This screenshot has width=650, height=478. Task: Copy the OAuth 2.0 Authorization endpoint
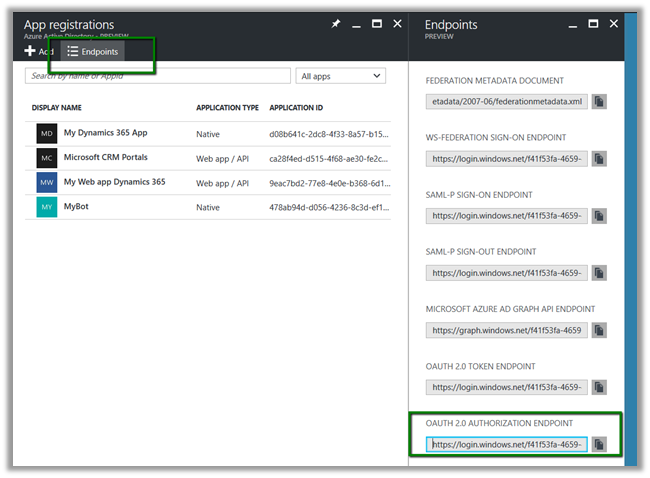tap(599, 444)
